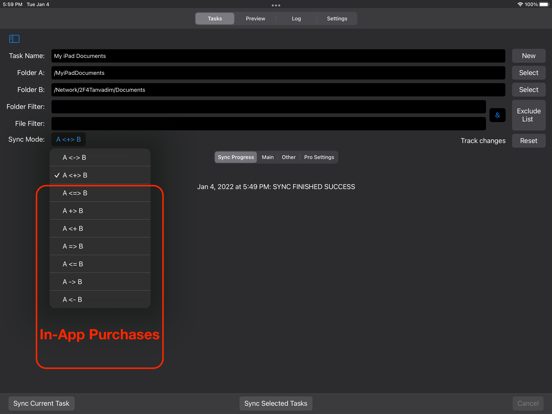Screen dimensions: 552x414
Task: Choose A <=> B sync mode
Action: click(x=100, y=193)
